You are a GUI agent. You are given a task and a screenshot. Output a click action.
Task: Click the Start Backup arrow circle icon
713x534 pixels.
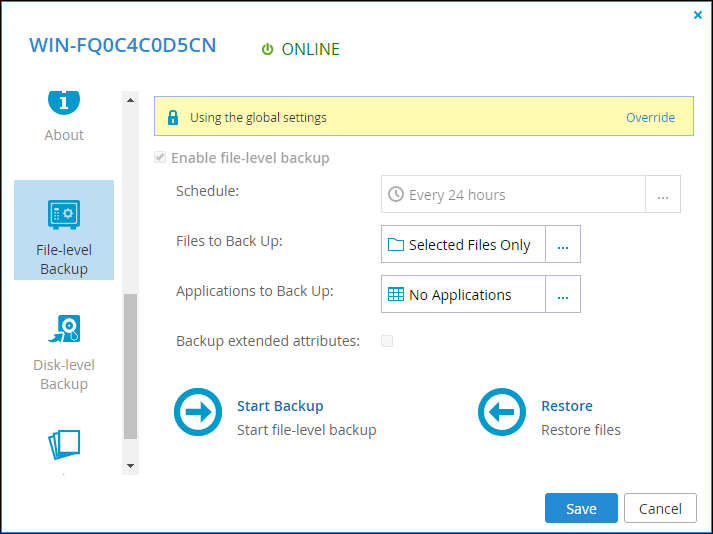(x=198, y=412)
